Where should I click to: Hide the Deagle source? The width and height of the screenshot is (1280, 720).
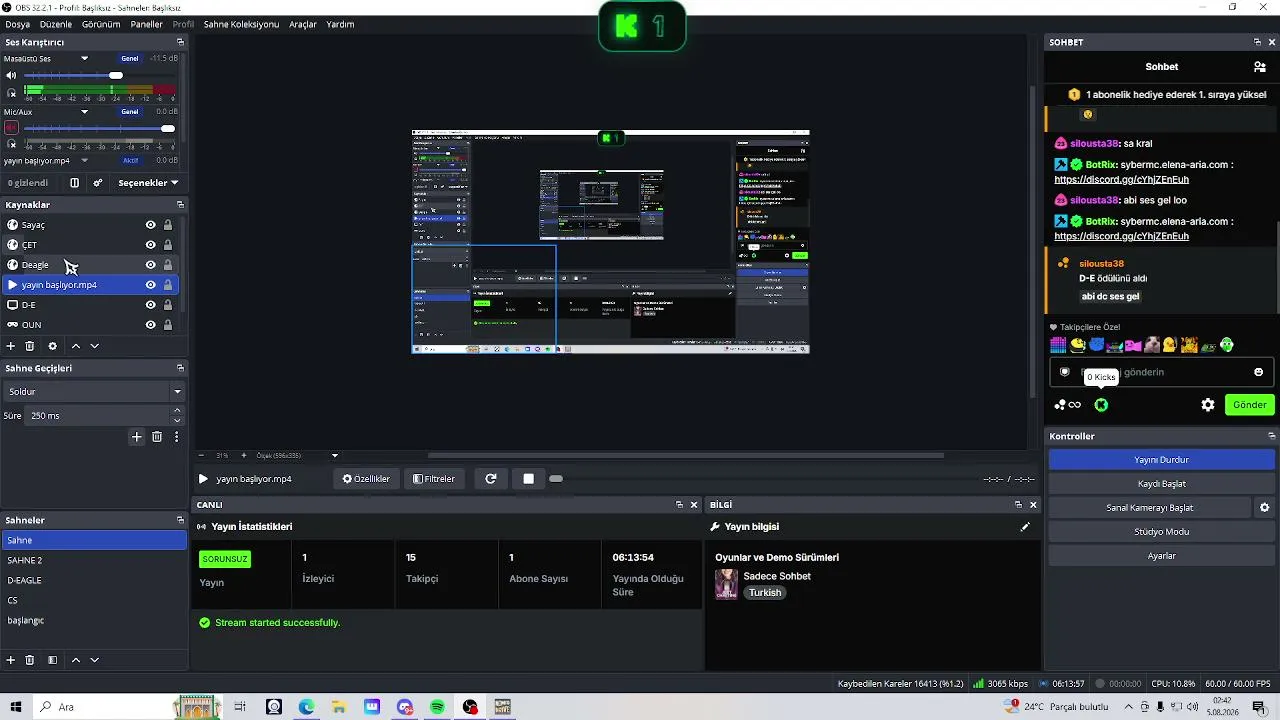pos(150,265)
